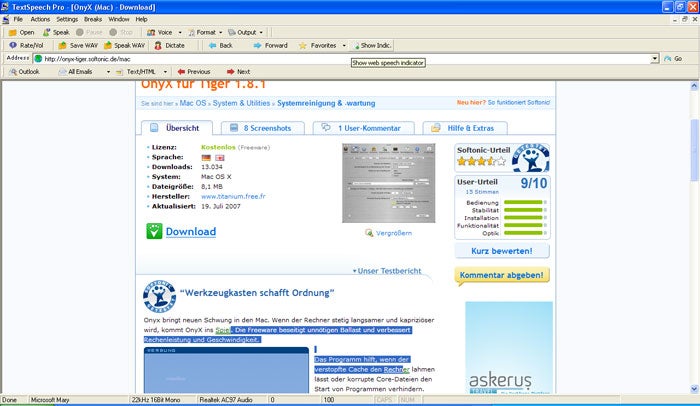The height and width of the screenshot is (406, 700).
Task: Open the Settings menu
Action: pyautogui.click(x=67, y=19)
